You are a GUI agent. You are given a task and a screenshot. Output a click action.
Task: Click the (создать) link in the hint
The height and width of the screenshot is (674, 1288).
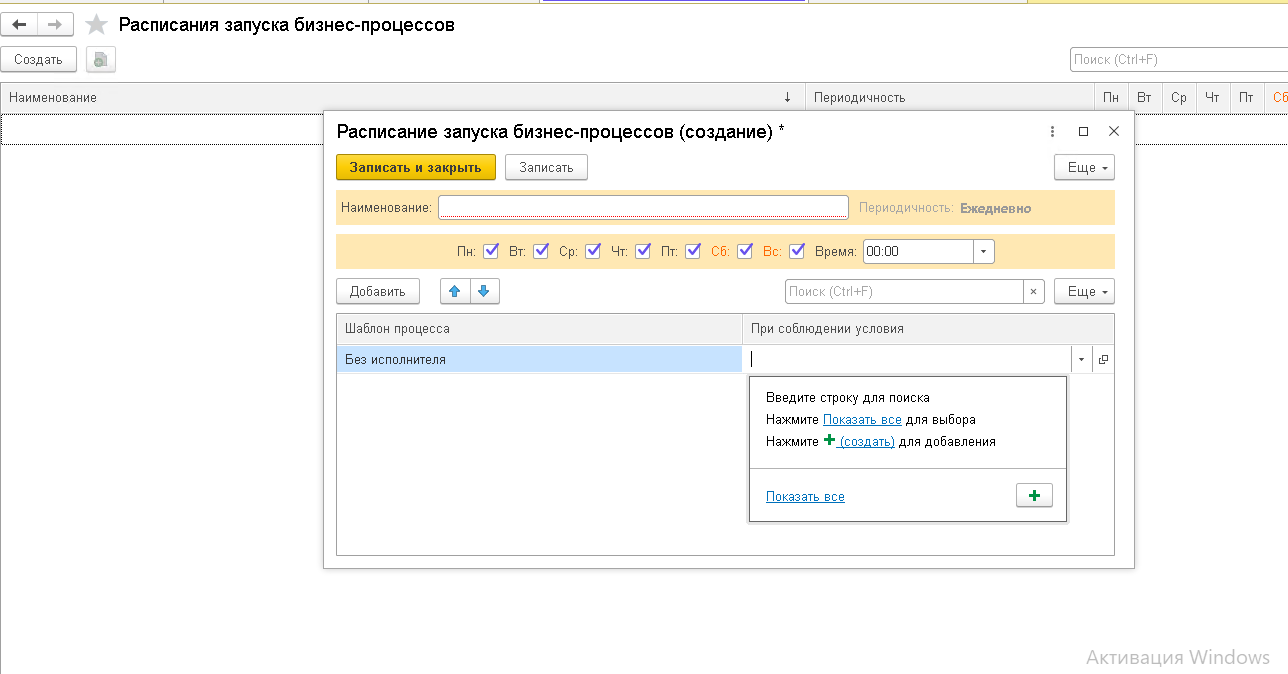pyautogui.click(x=867, y=441)
